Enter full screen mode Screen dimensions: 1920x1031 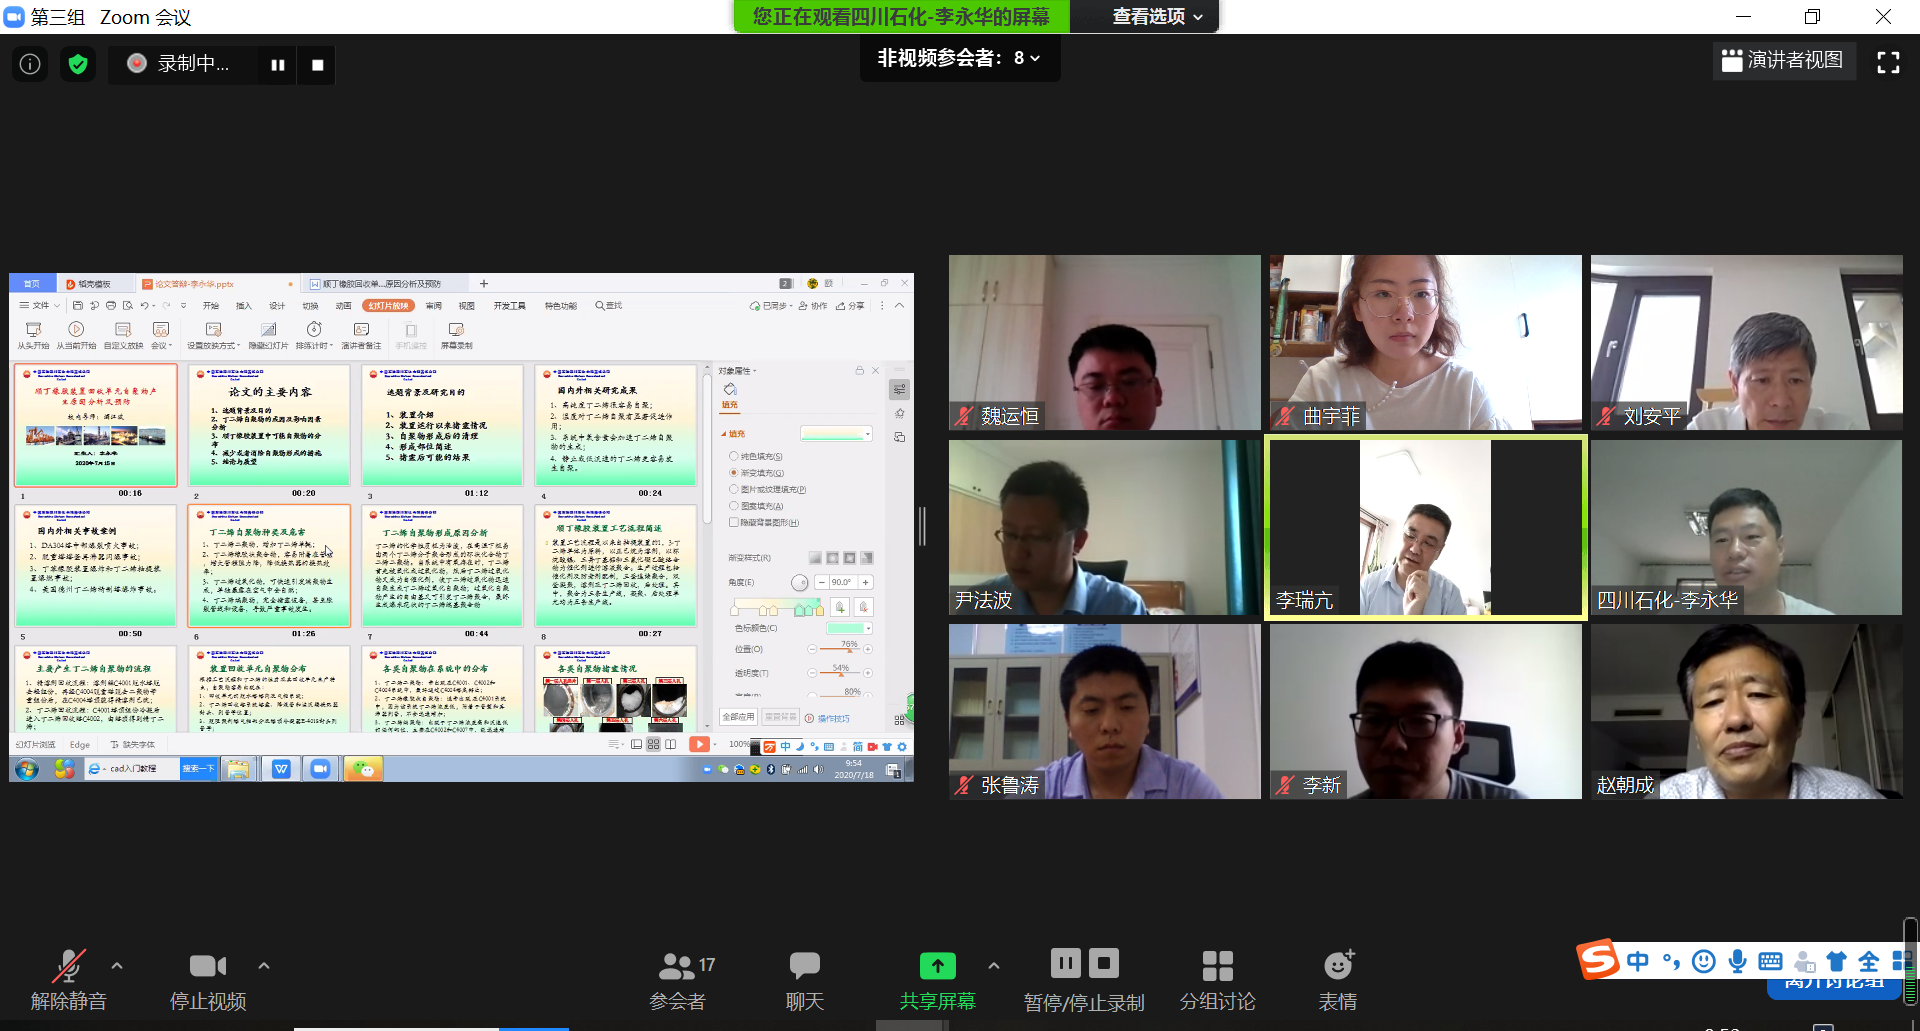pyautogui.click(x=1888, y=62)
